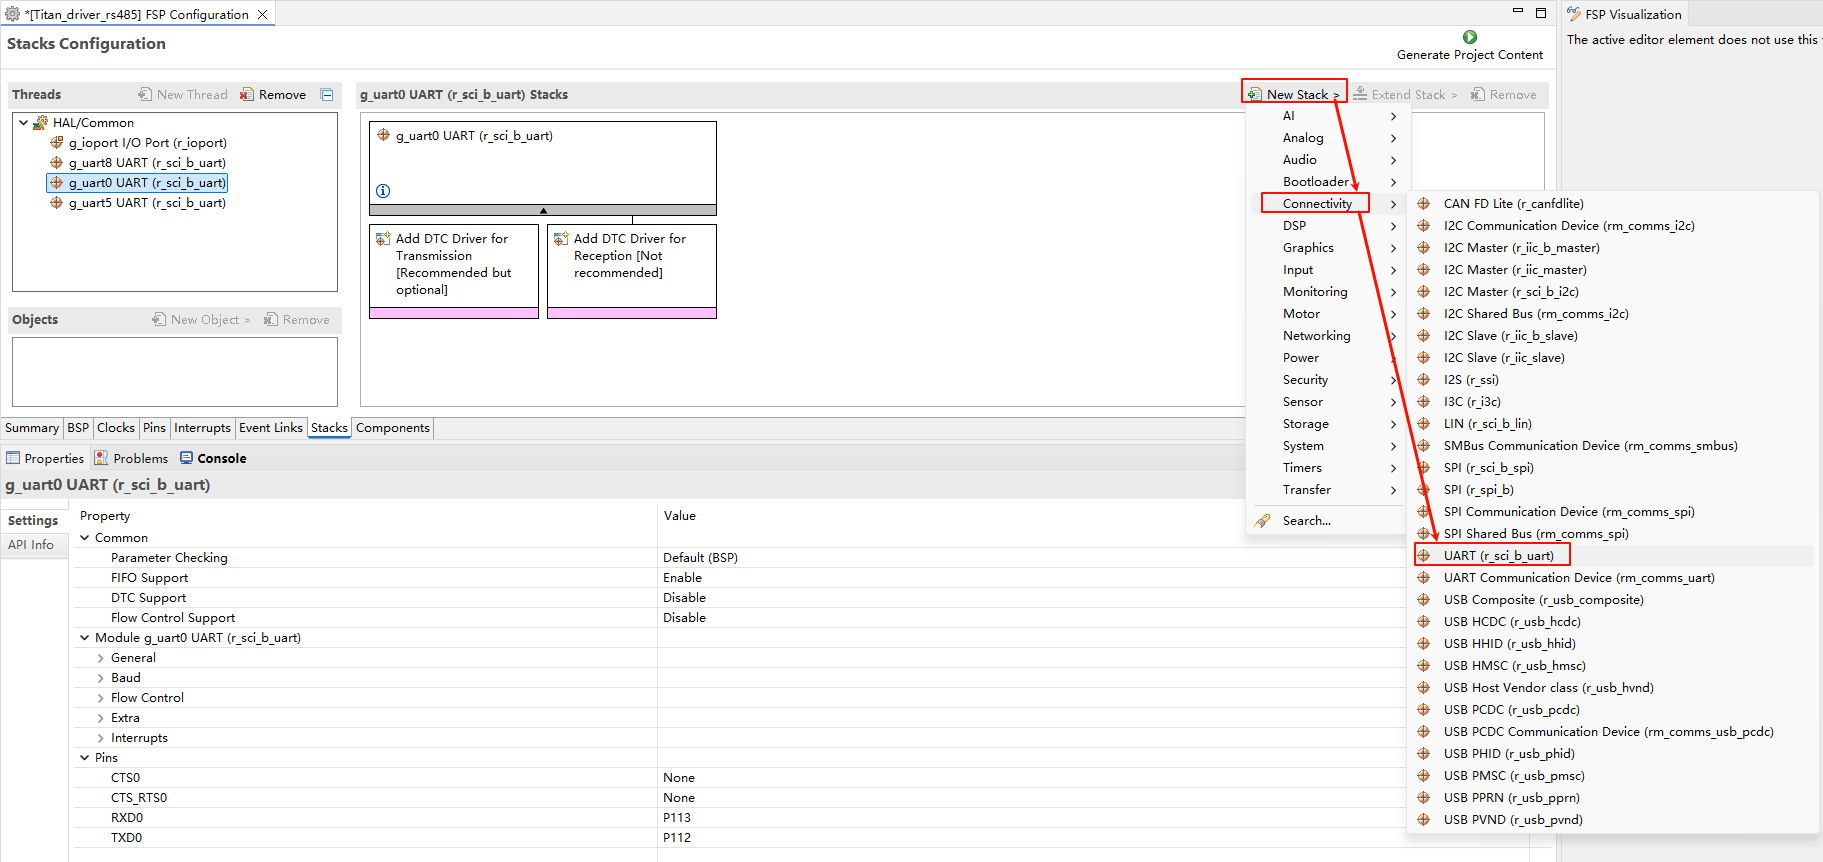Viewport: 1823px width, 862px height.
Task: Click the Add DTC Driver for Transmission icon
Action: (383, 239)
